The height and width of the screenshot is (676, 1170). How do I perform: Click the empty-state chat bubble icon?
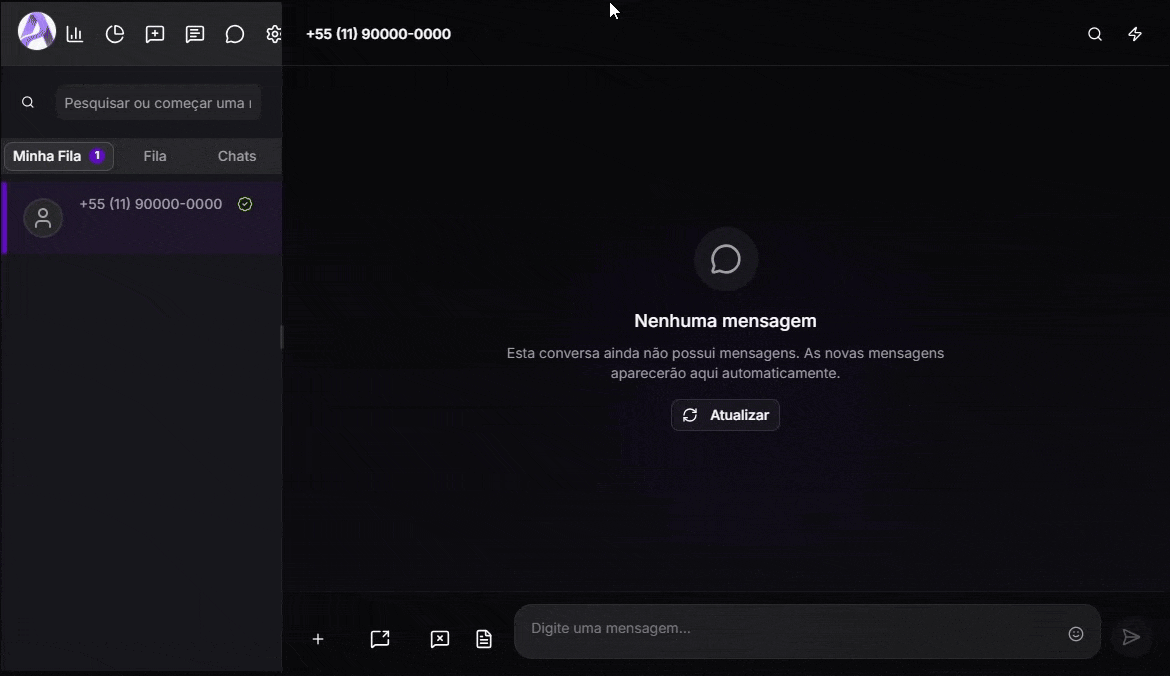click(x=725, y=259)
